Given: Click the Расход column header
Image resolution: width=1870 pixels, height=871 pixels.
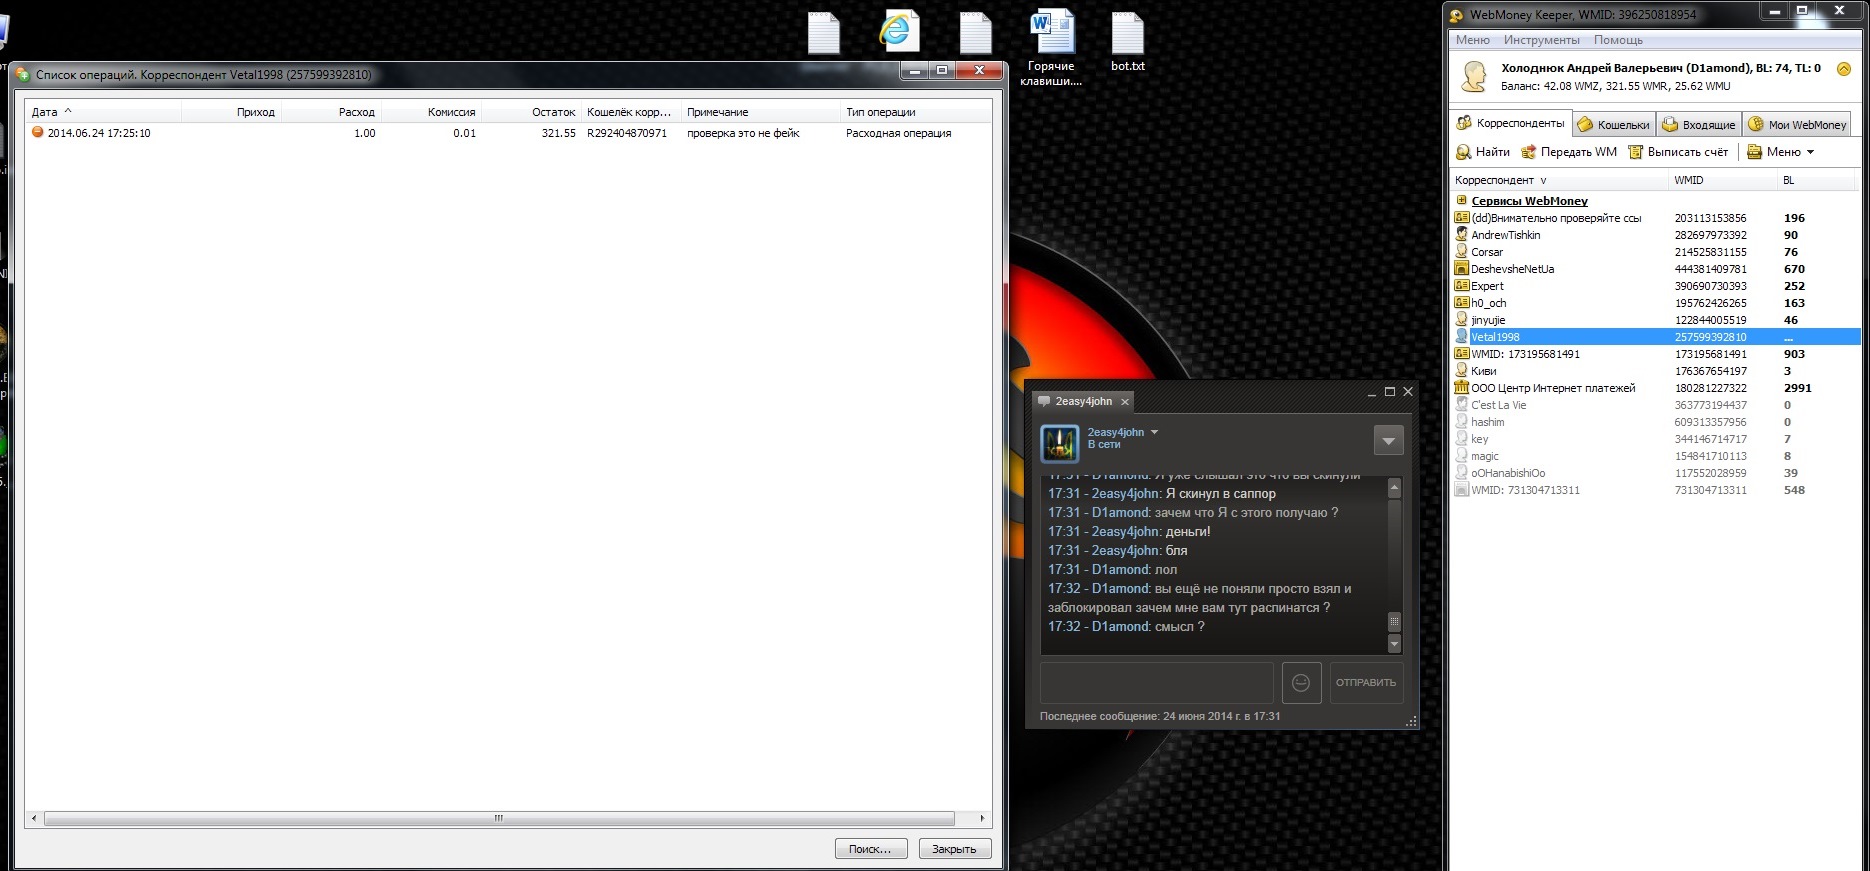Looking at the screenshot, I should click(331, 112).
